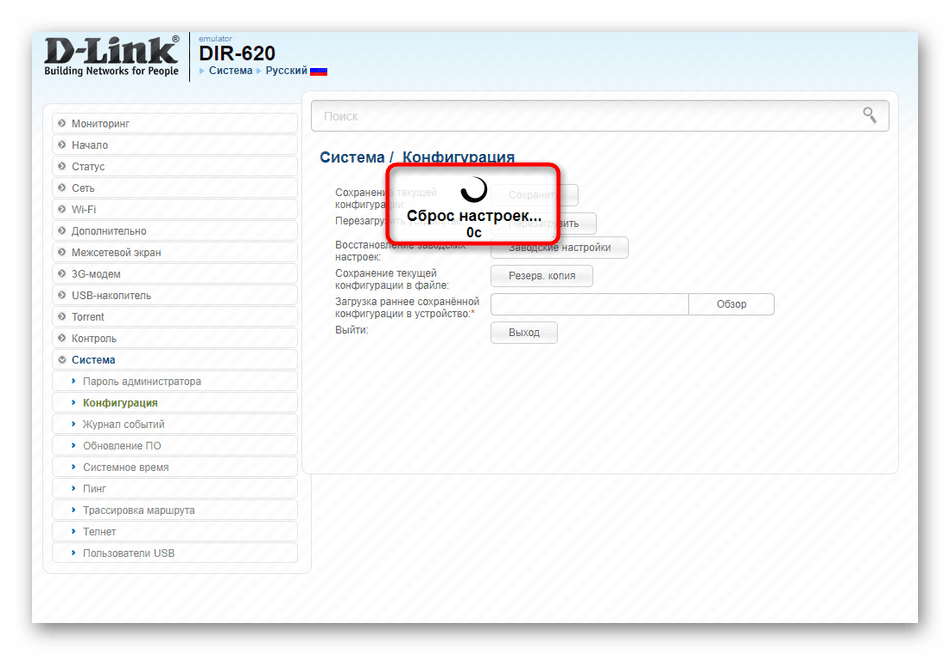Click the search magnifier icon
The image size is (950, 655).
[869, 115]
